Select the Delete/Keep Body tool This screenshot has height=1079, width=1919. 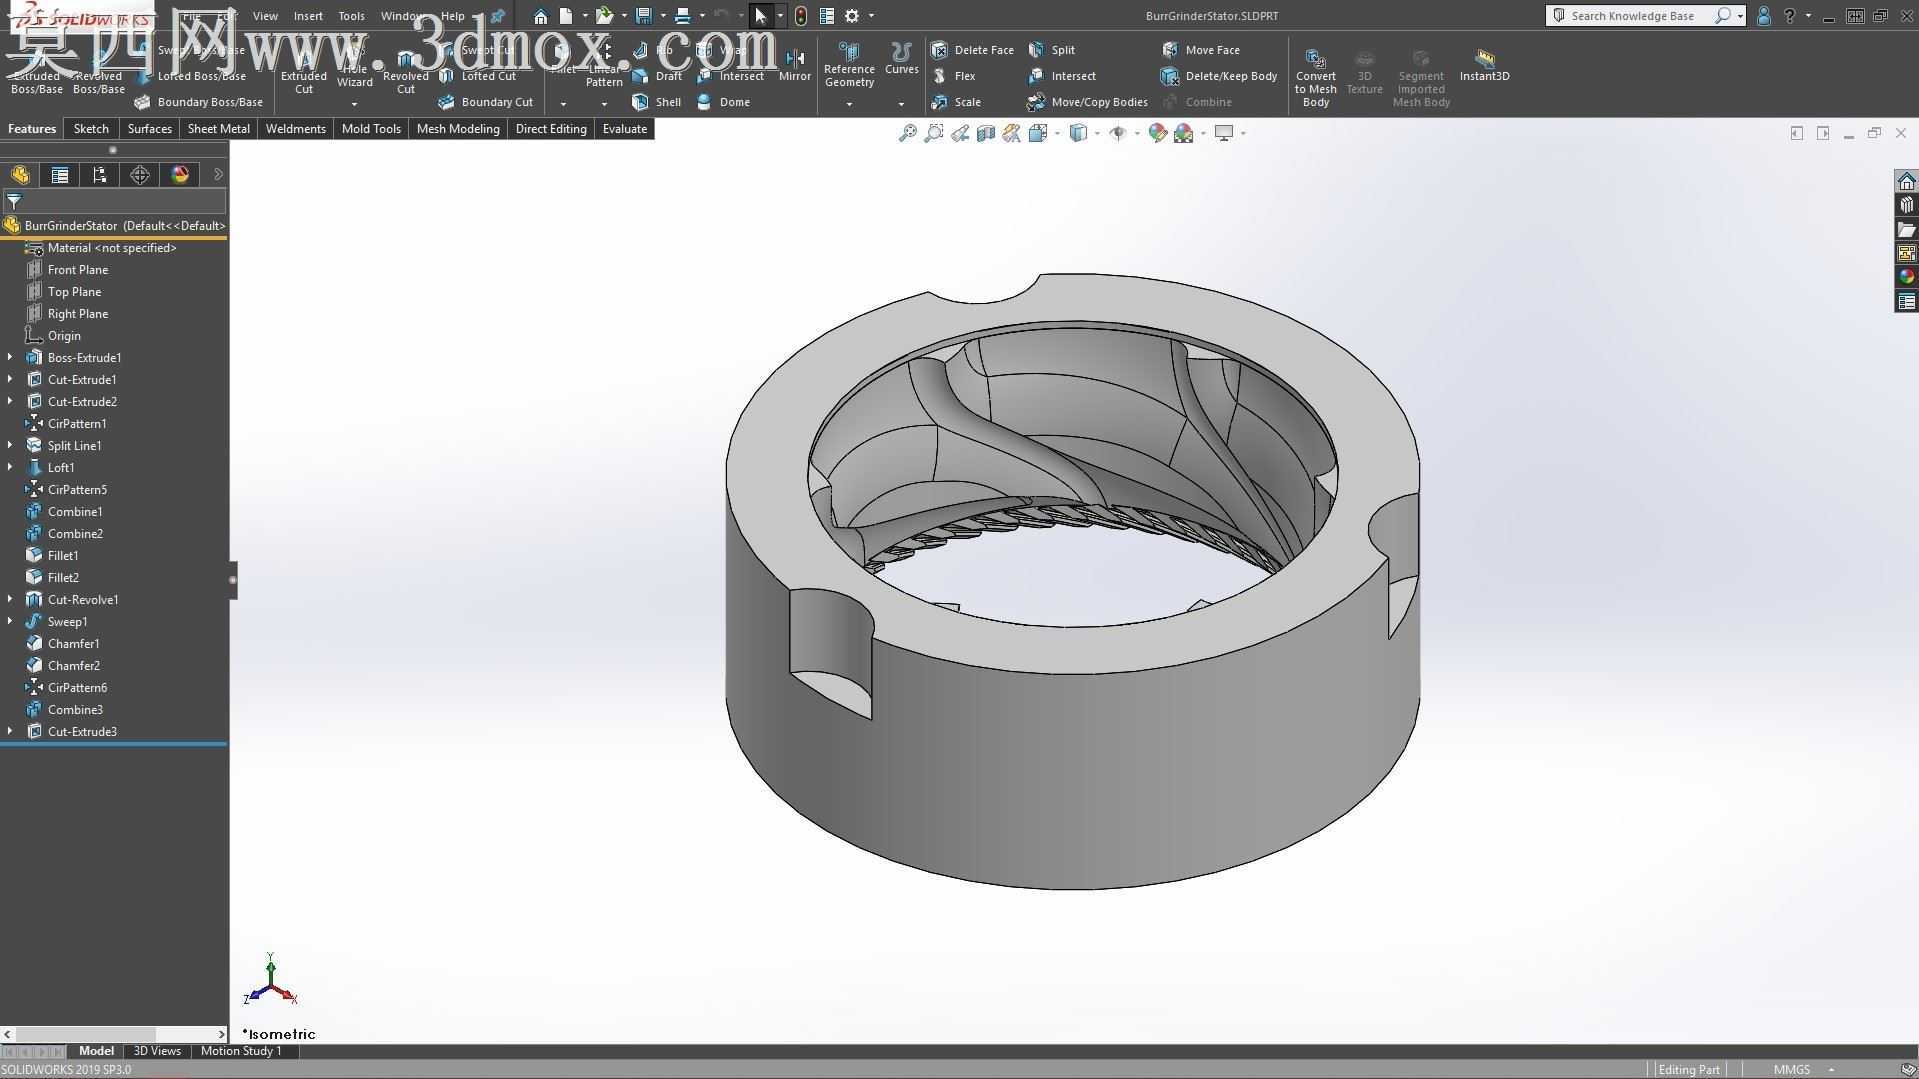(x=1219, y=76)
